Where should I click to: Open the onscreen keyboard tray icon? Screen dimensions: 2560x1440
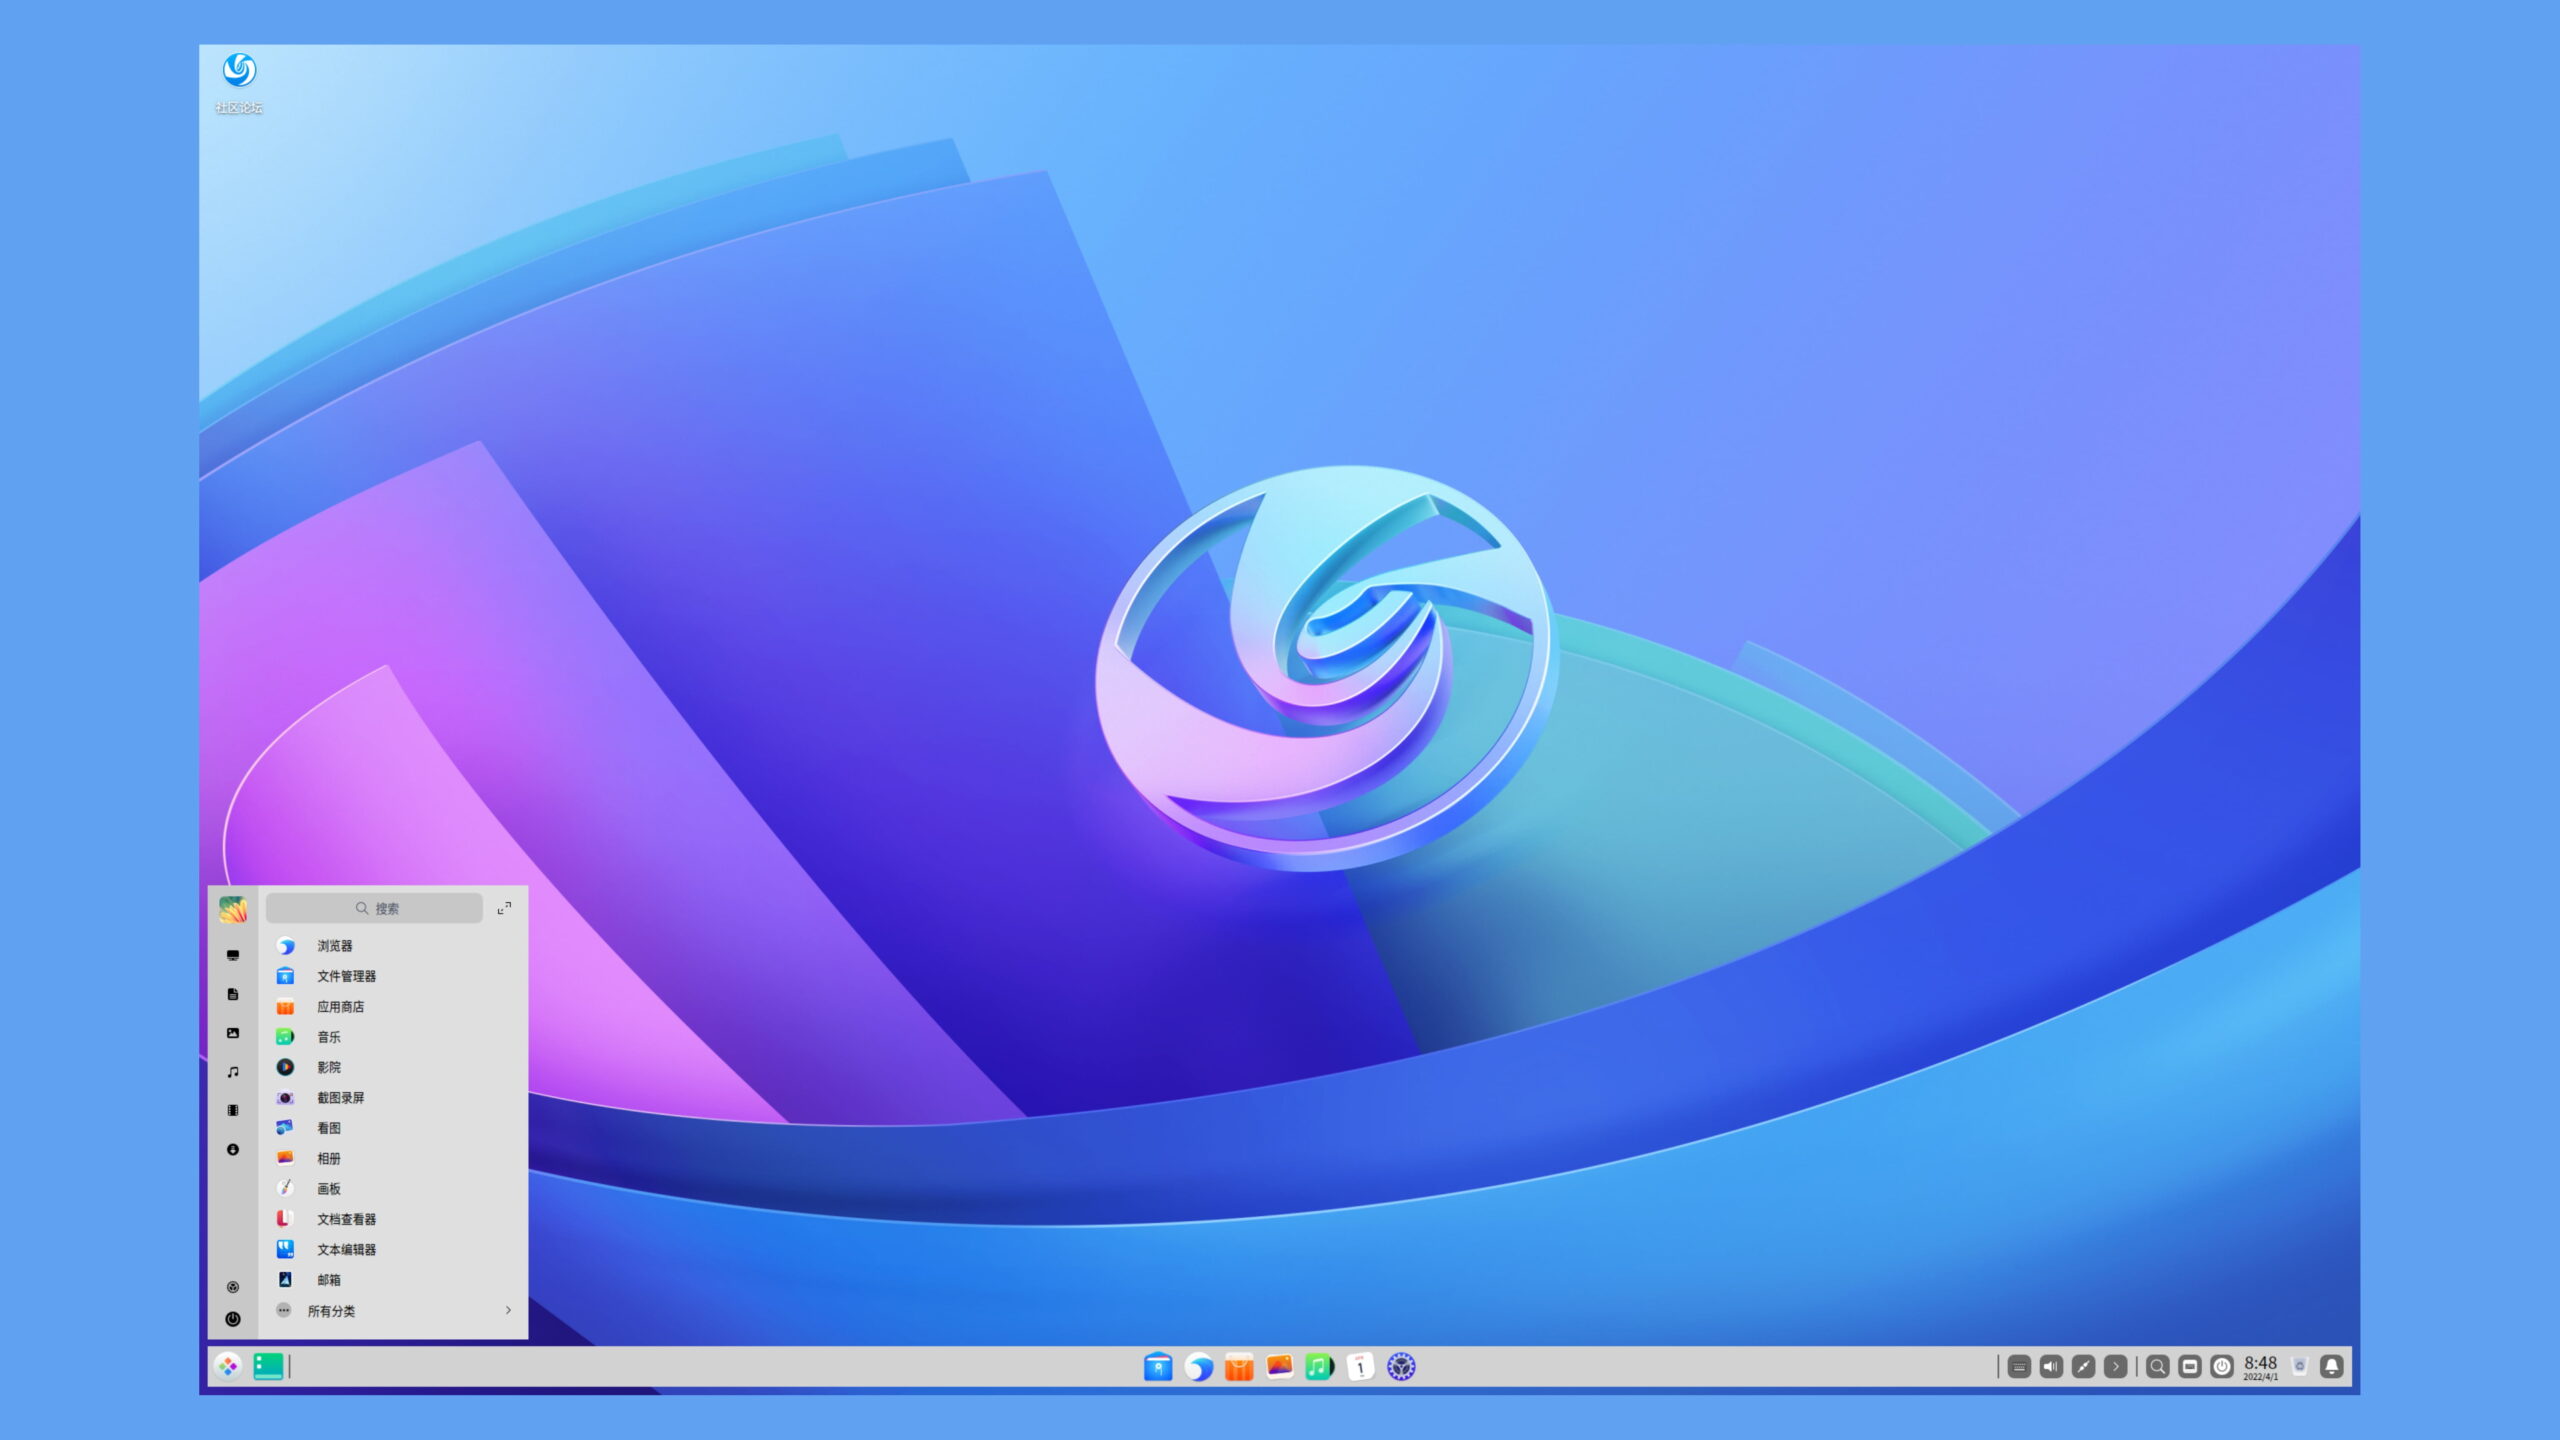pos(2019,1366)
